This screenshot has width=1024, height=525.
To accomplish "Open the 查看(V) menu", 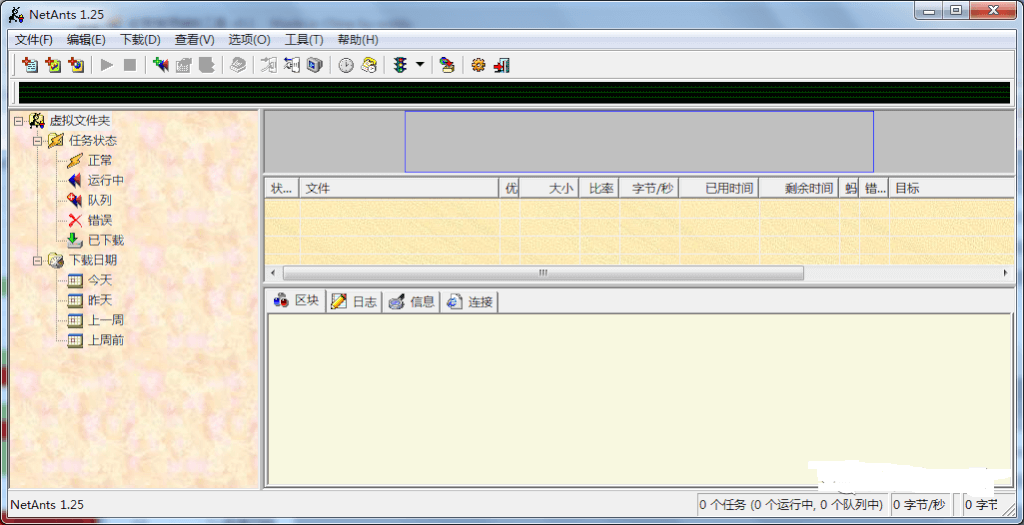I will [x=195, y=40].
